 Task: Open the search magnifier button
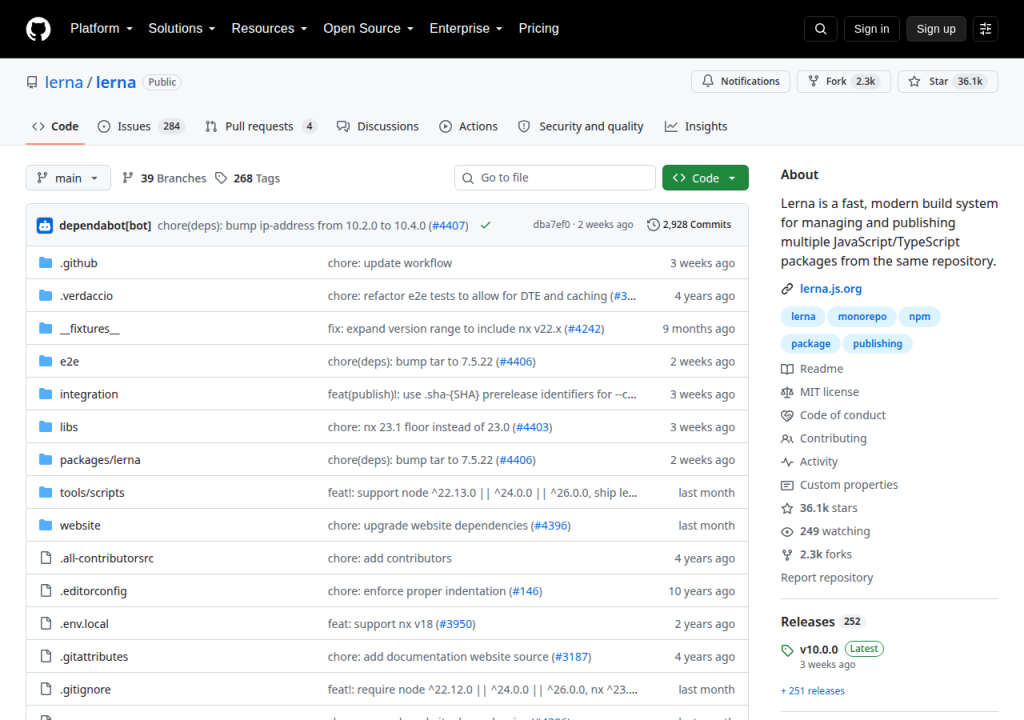pyautogui.click(x=820, y=29)
